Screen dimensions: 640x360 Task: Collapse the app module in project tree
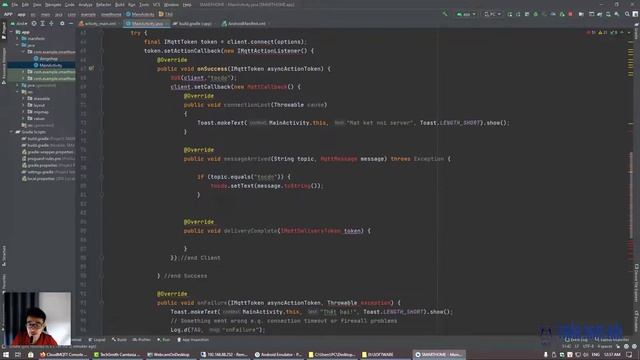(x=12, y=32)
